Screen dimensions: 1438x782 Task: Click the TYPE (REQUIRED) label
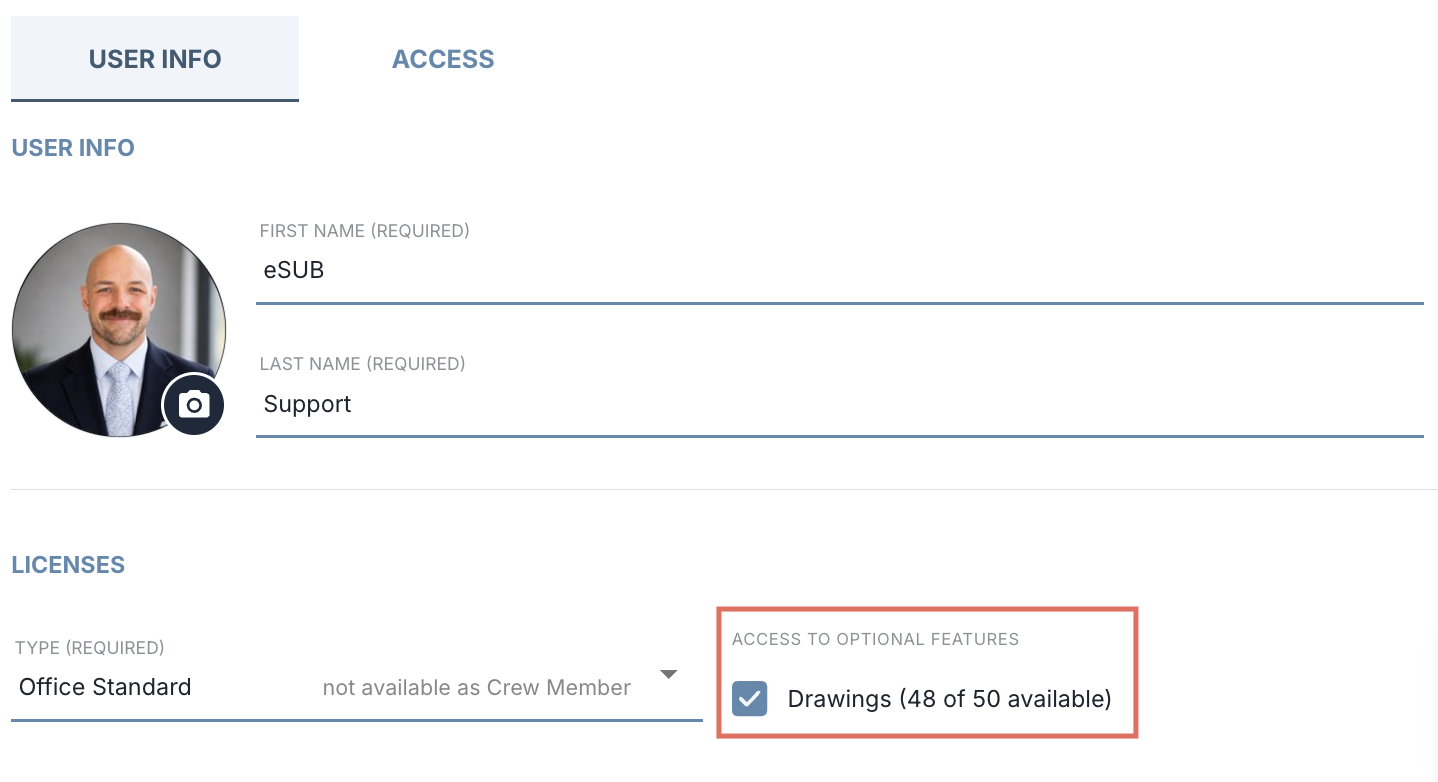tap(90, 648)
